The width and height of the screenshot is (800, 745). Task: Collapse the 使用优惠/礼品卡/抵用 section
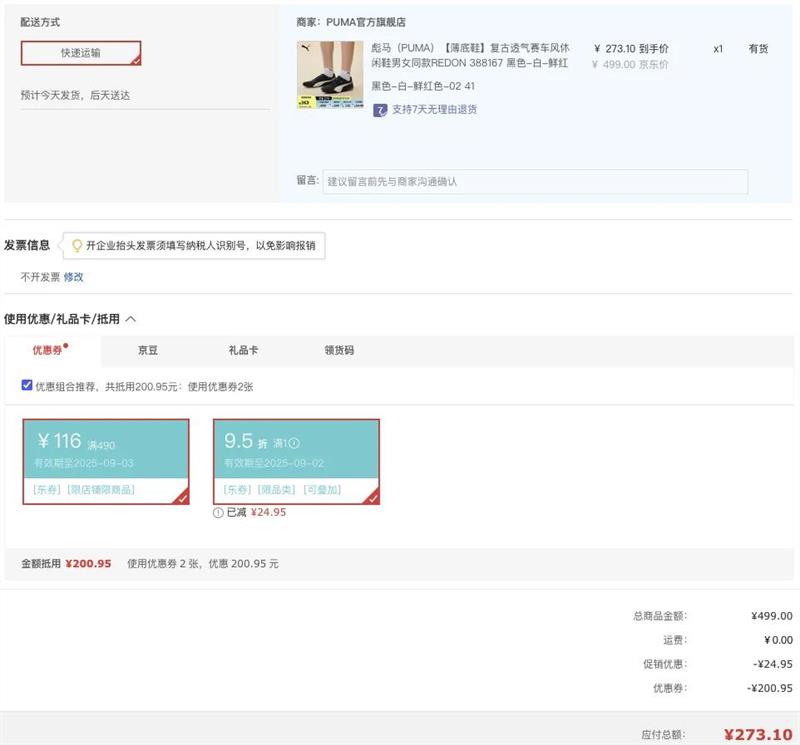pyautogui.click(x=130, y=319)
